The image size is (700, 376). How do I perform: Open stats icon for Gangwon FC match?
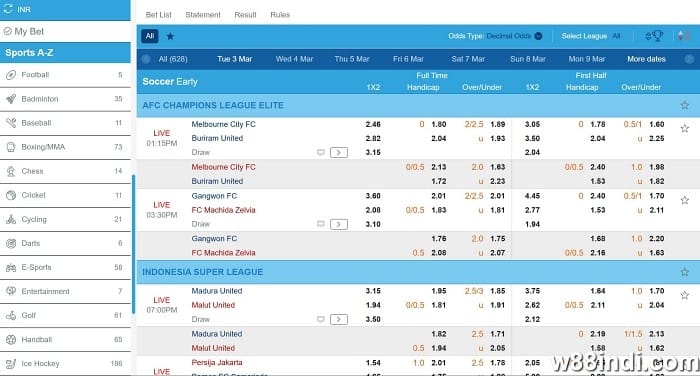pos(321,224)
